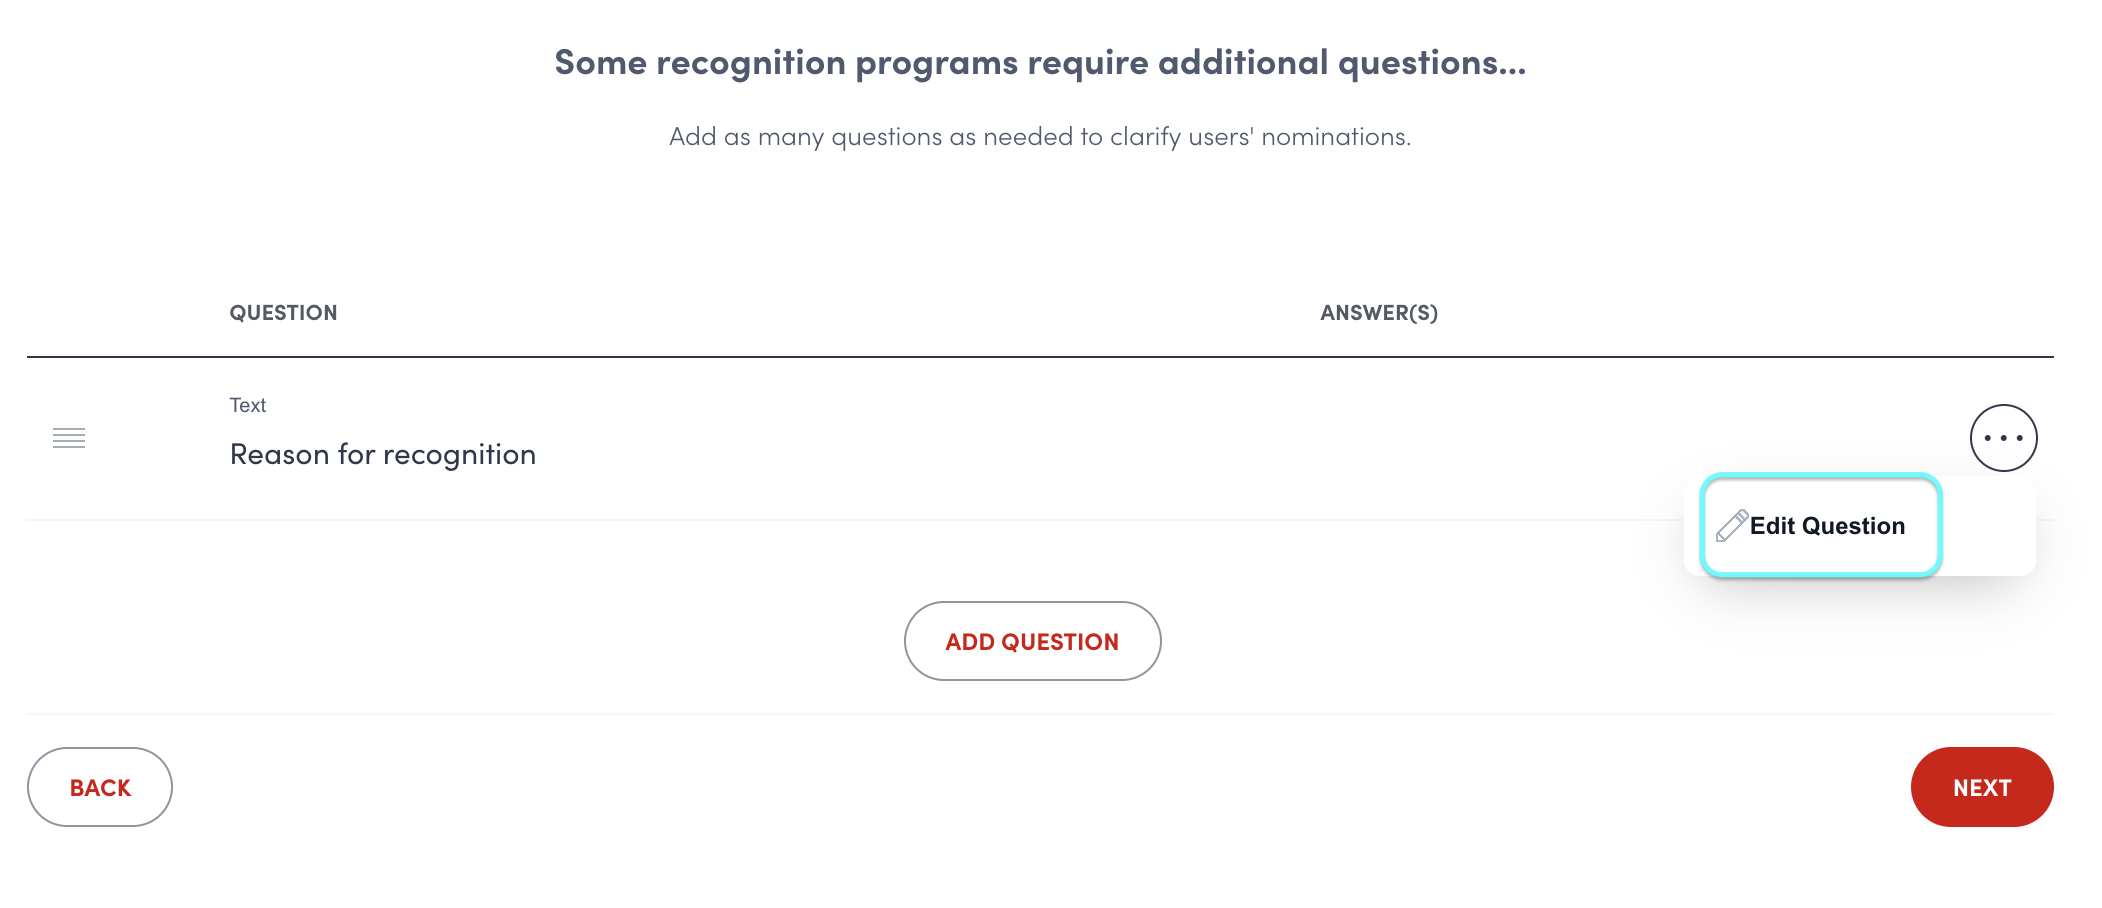Click the 'Add as many questions' subtitle
Screen dimensions: 2102x908
point(1040,137)
